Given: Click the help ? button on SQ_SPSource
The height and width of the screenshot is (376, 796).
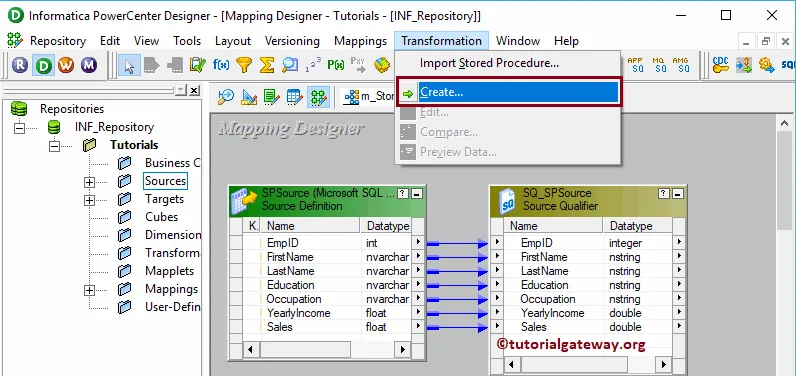Looking at the screenshot, I should (664, 193).
